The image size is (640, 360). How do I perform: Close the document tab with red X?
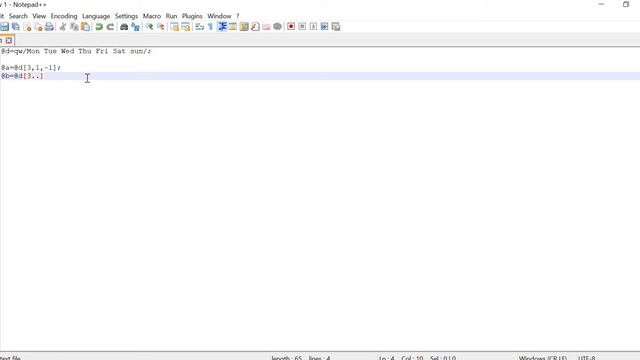9,40
